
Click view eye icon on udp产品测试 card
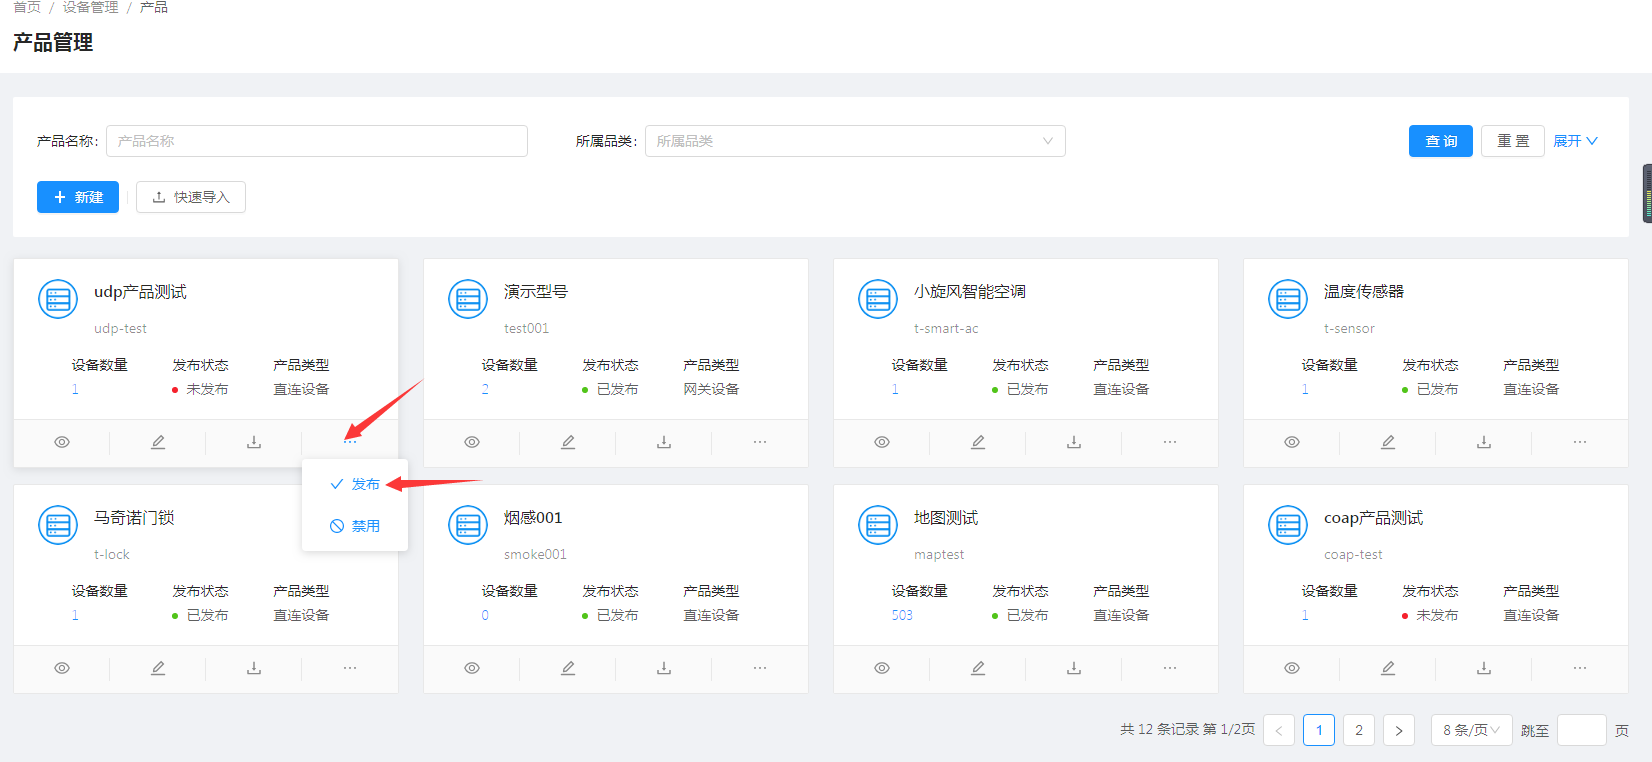[x=62, y=442]
